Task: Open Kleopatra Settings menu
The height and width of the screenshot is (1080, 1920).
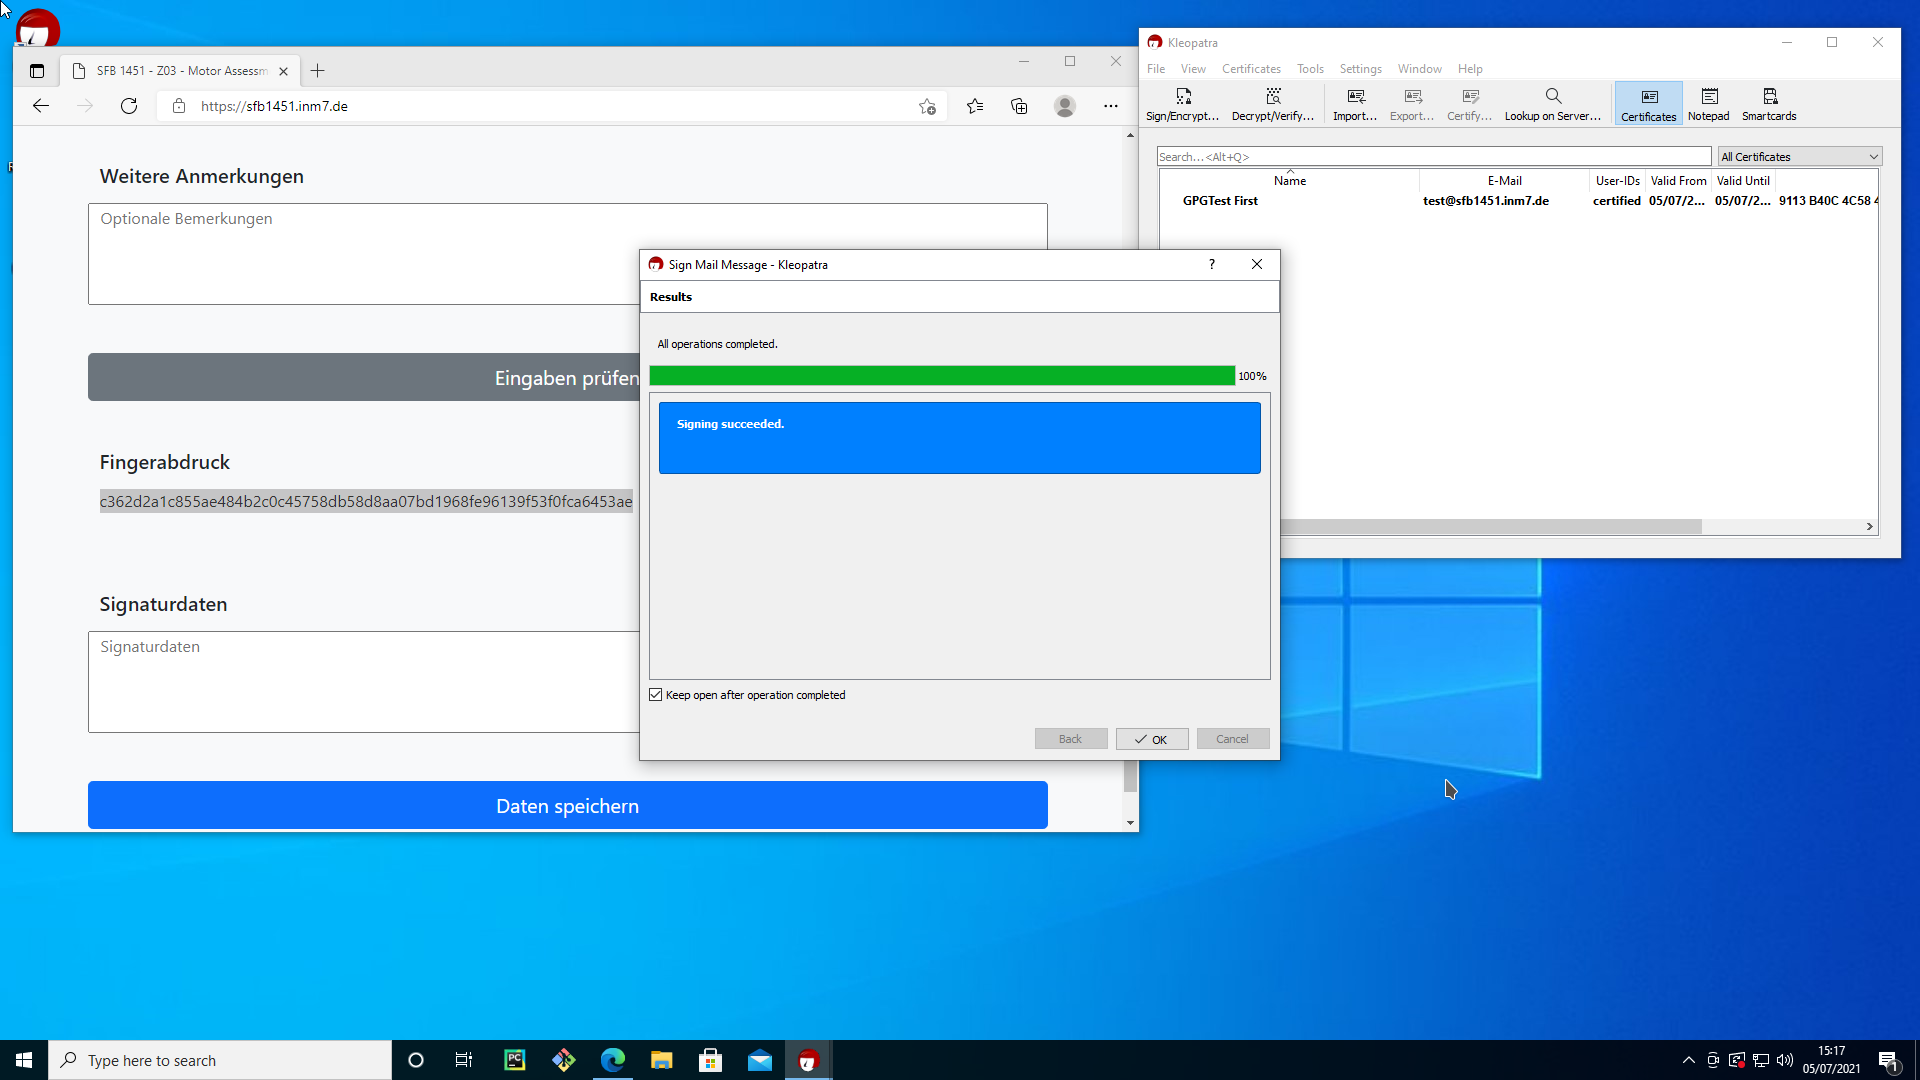Action: pos(1360,69)
